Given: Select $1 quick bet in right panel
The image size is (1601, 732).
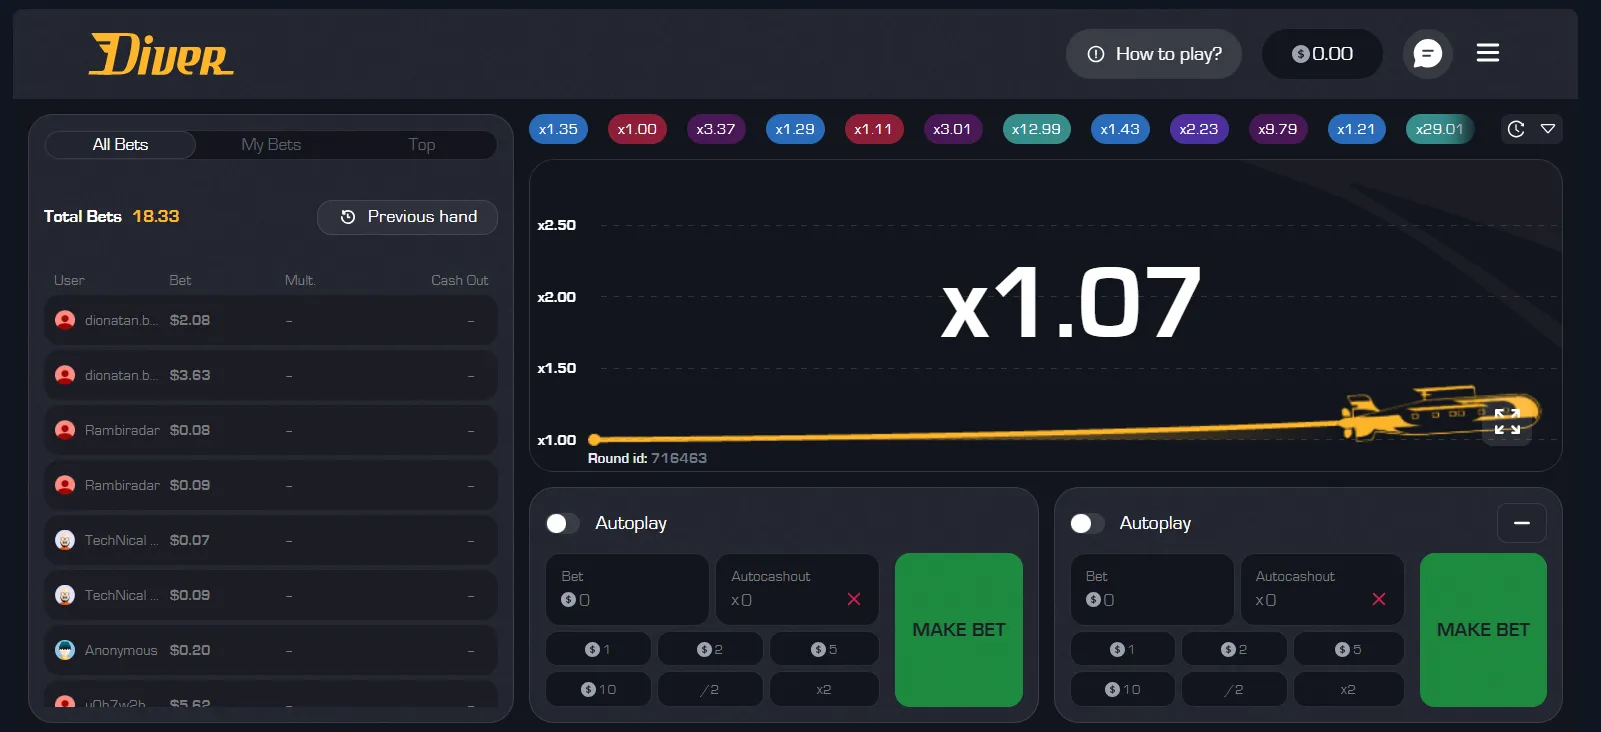Looking at the screenshot, I should coord(1122,649).
